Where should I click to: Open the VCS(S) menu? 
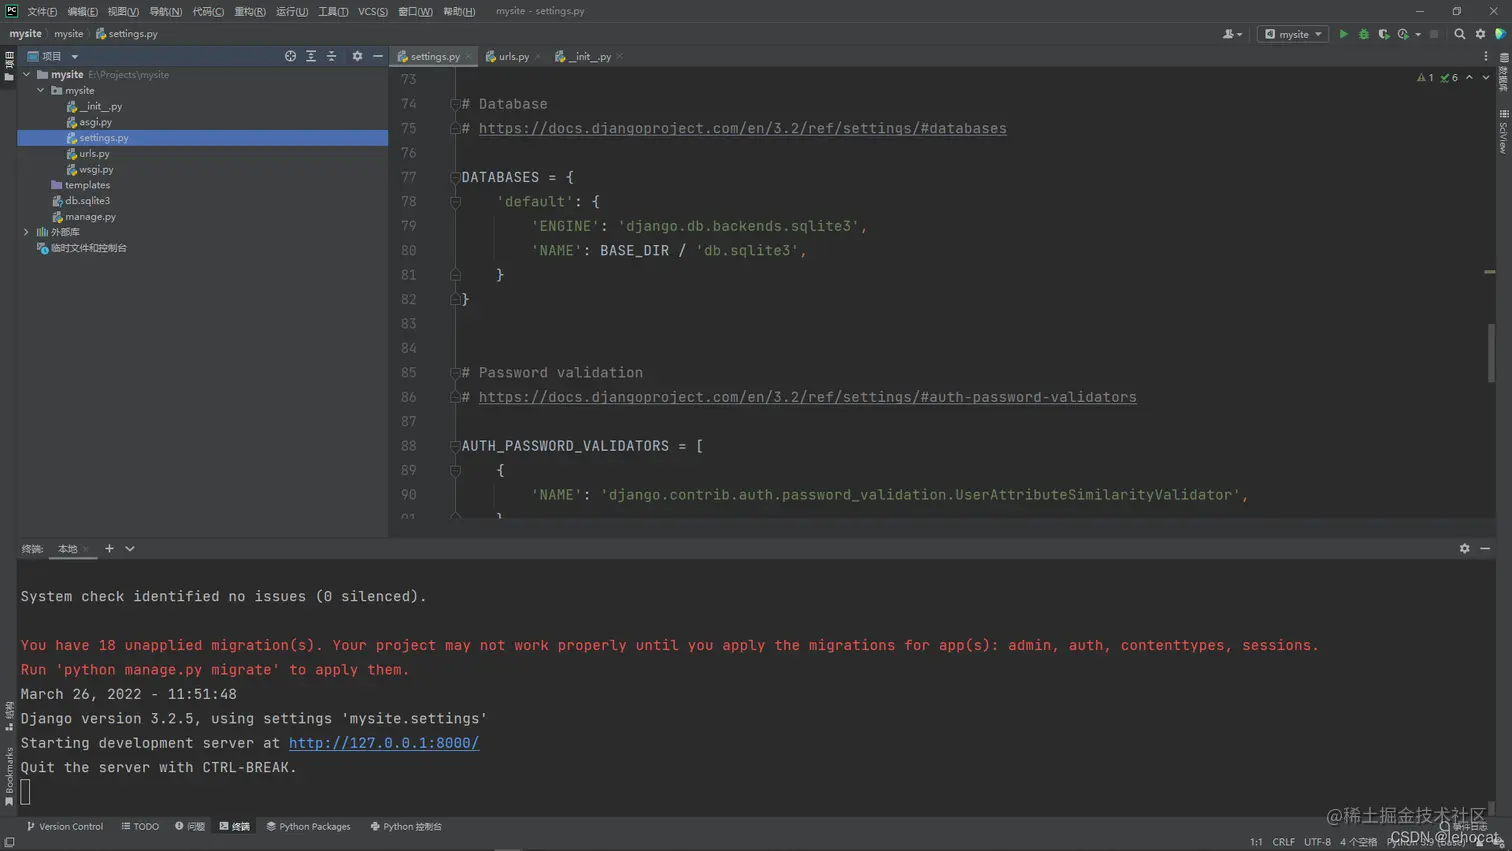click(x=373, y=12)
